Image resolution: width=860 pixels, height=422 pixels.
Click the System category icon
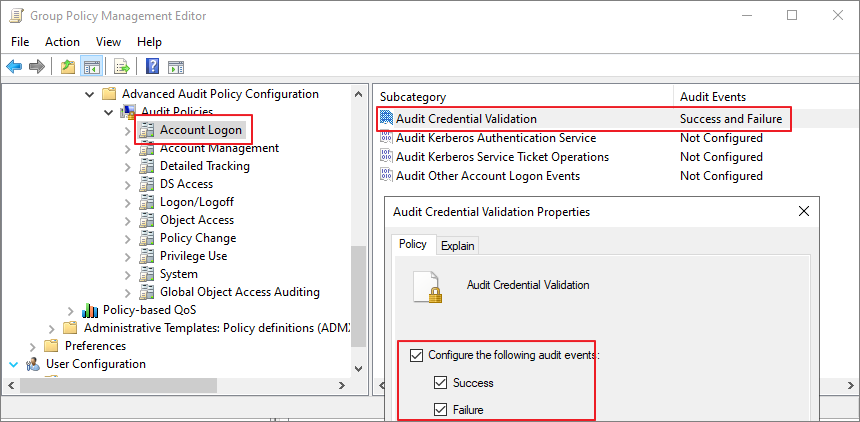click(x=146, y=274)
